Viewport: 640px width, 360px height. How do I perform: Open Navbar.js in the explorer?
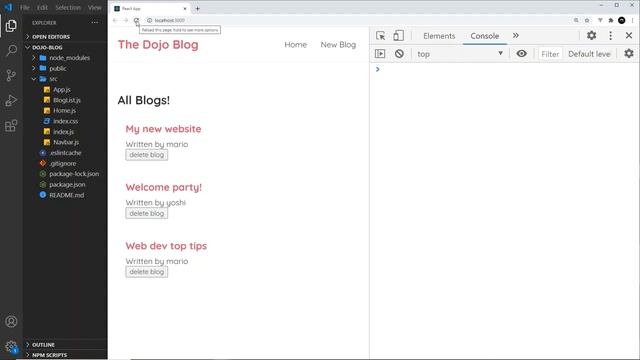(x=66, y=142)
